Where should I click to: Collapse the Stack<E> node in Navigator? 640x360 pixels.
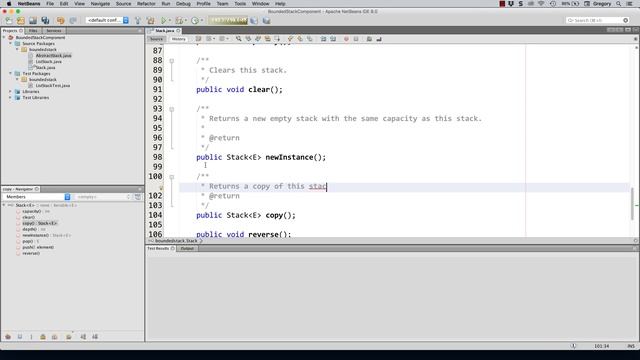point(4,205)
